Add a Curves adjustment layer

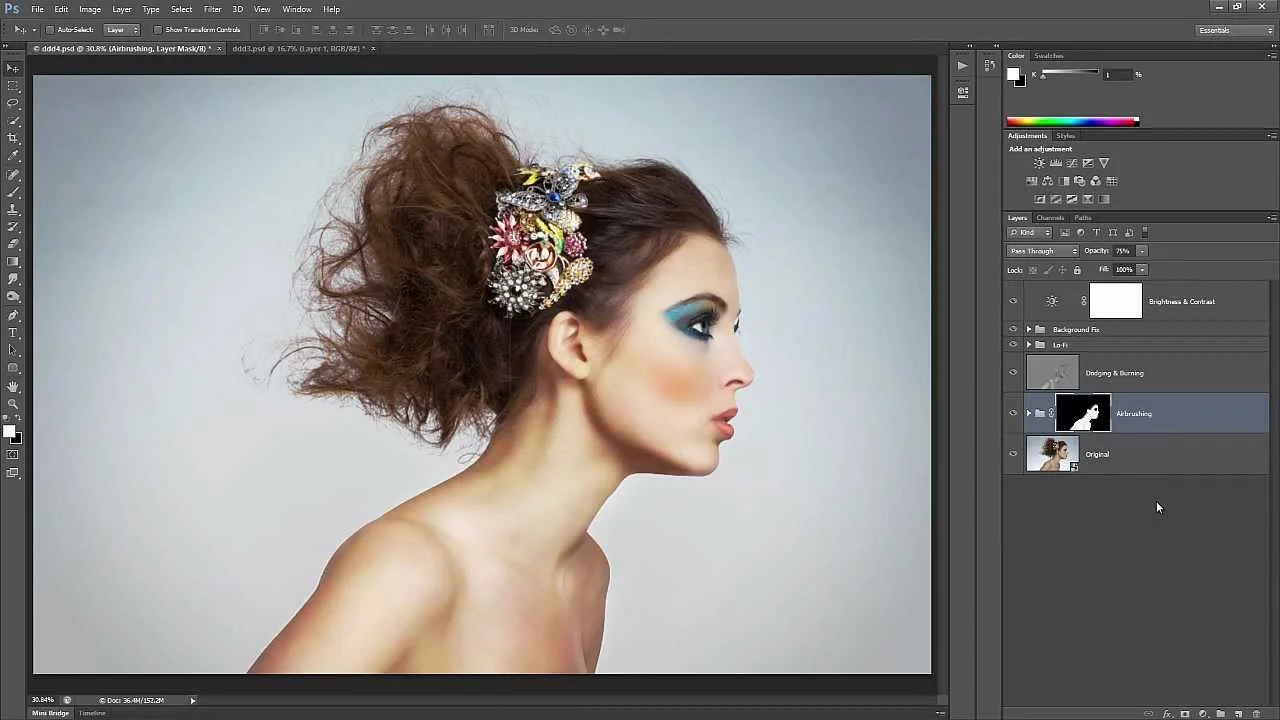pyautogui.click(x=1072, y=162)
